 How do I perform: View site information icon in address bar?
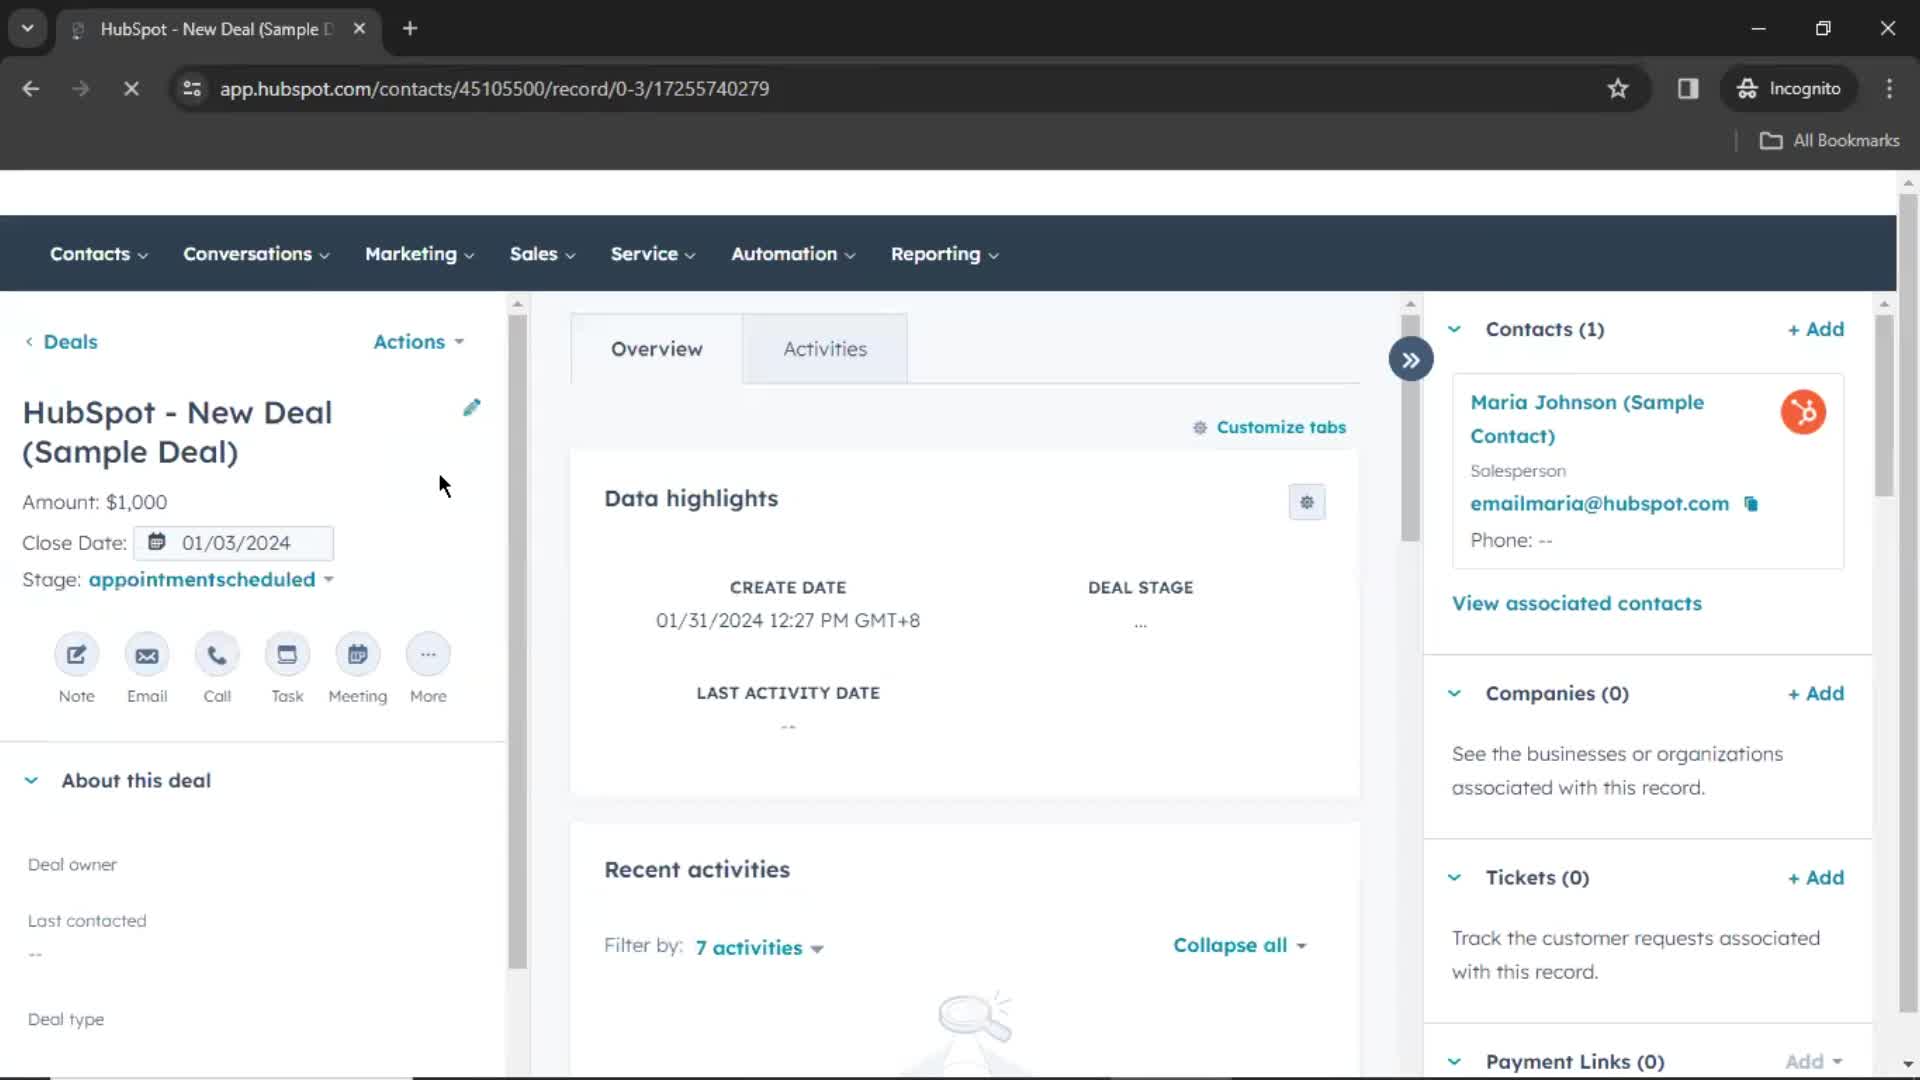tap(192, 88)
